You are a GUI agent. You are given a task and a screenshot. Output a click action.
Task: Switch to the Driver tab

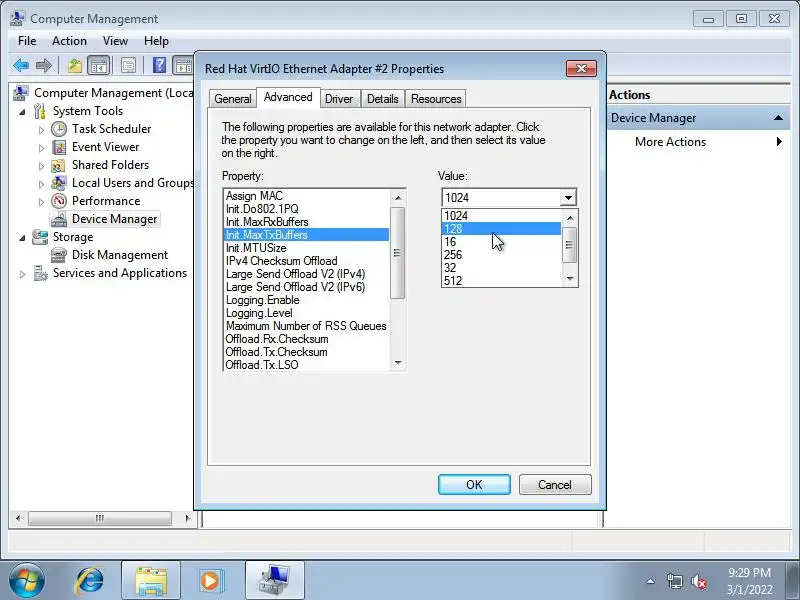point(339,99)
